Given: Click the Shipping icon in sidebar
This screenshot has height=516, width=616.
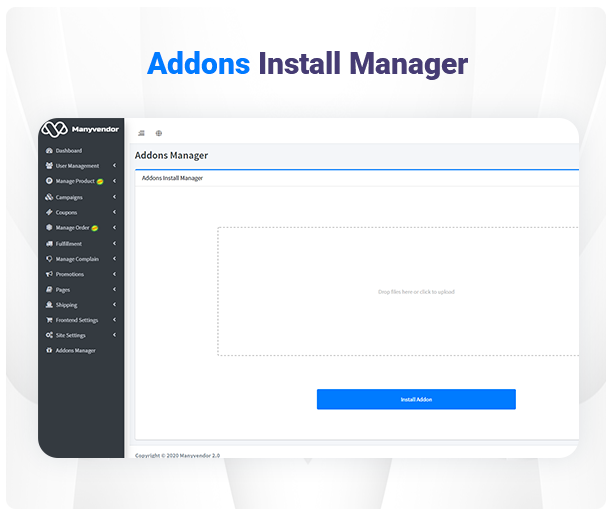Looking at the screenshot, I should click(49, 305).
